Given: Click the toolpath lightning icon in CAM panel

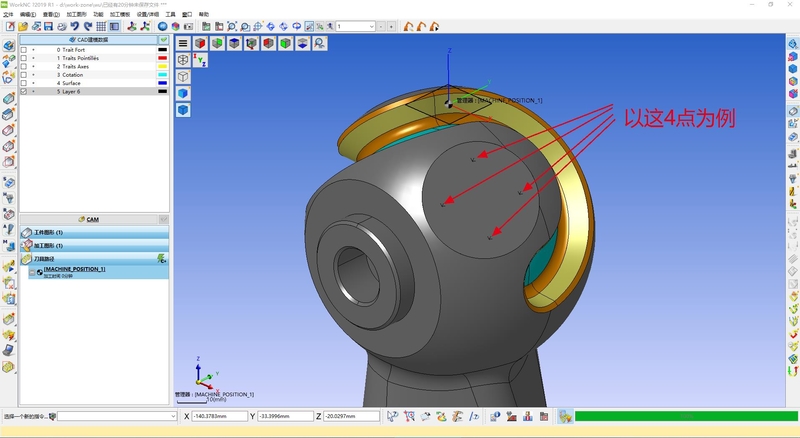Looking at the screenshot, I should pyautogui.click(x=161, y=257).
